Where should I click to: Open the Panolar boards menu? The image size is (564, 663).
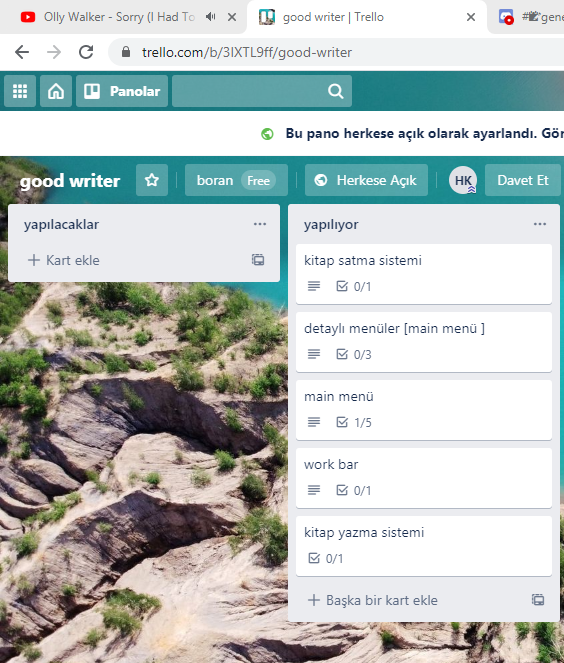[x=122, y=91]
